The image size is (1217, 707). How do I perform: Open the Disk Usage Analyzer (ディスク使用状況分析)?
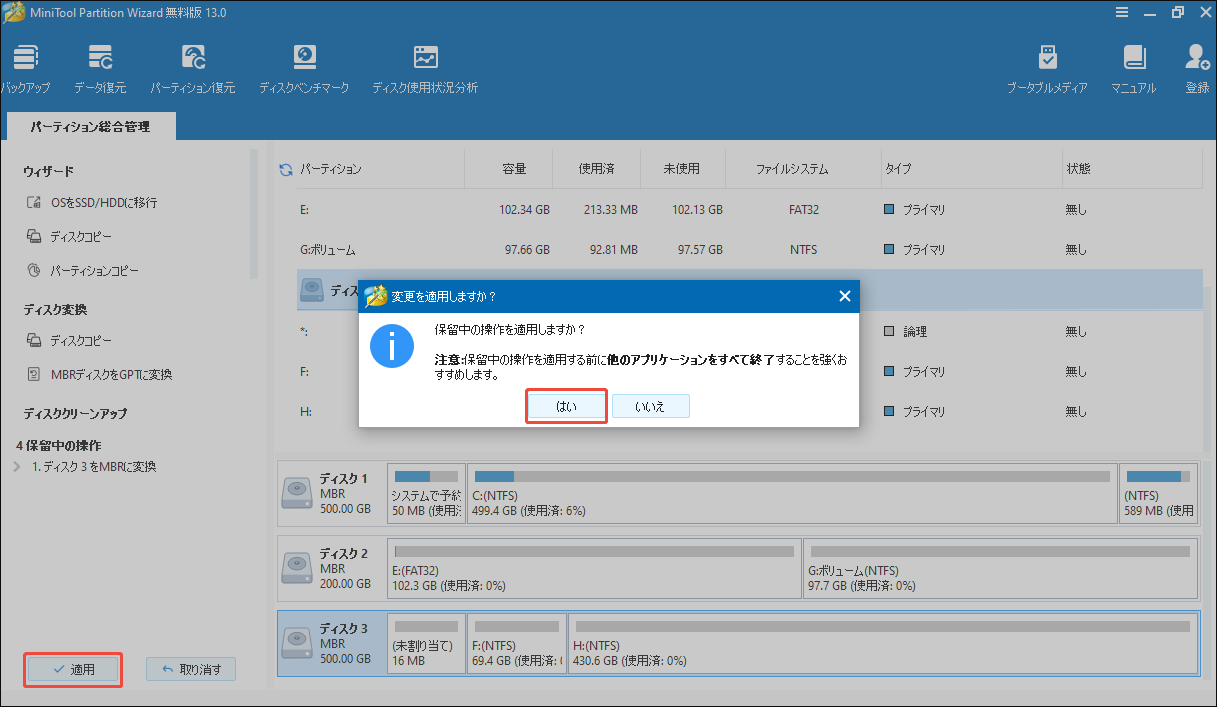pyautogui.click(x=425, y=68)
